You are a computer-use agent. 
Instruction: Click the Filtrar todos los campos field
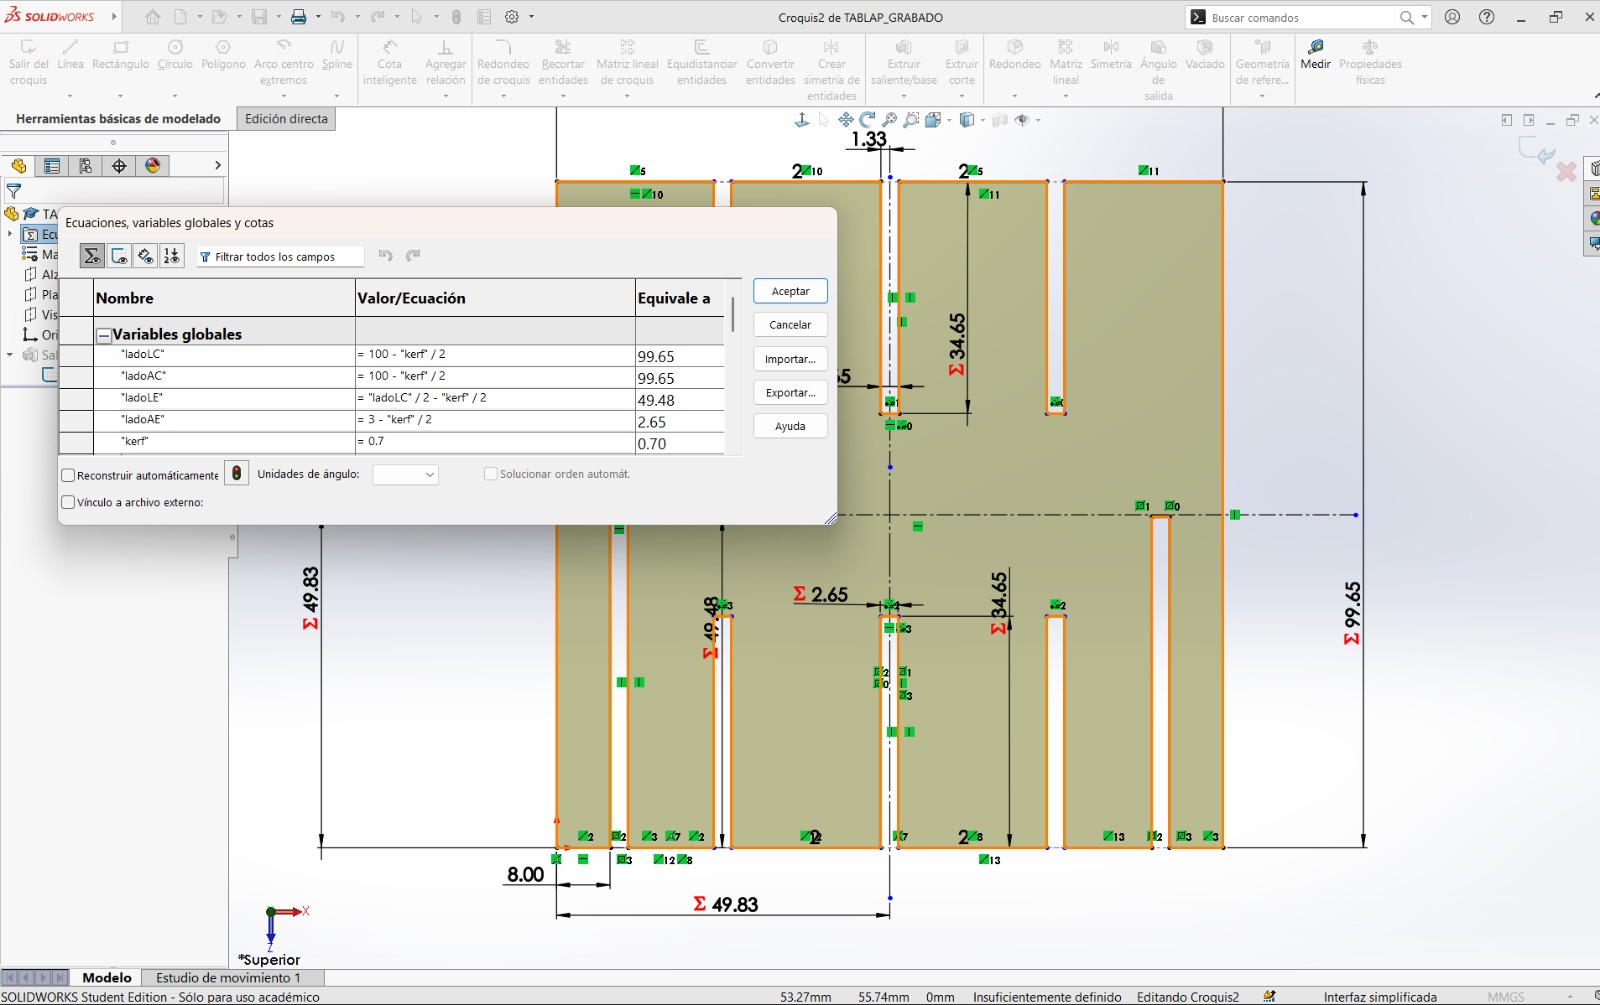click(x=280, y=257)
